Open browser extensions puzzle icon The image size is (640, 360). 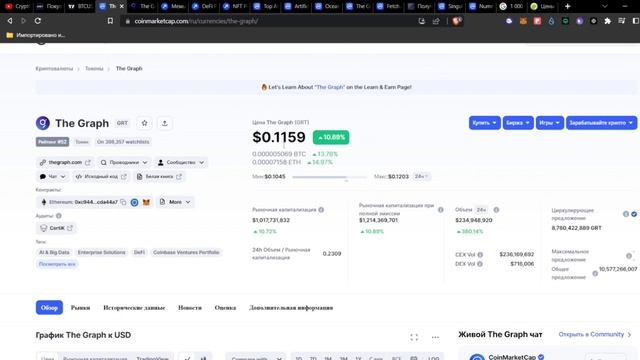pos(608,21)
